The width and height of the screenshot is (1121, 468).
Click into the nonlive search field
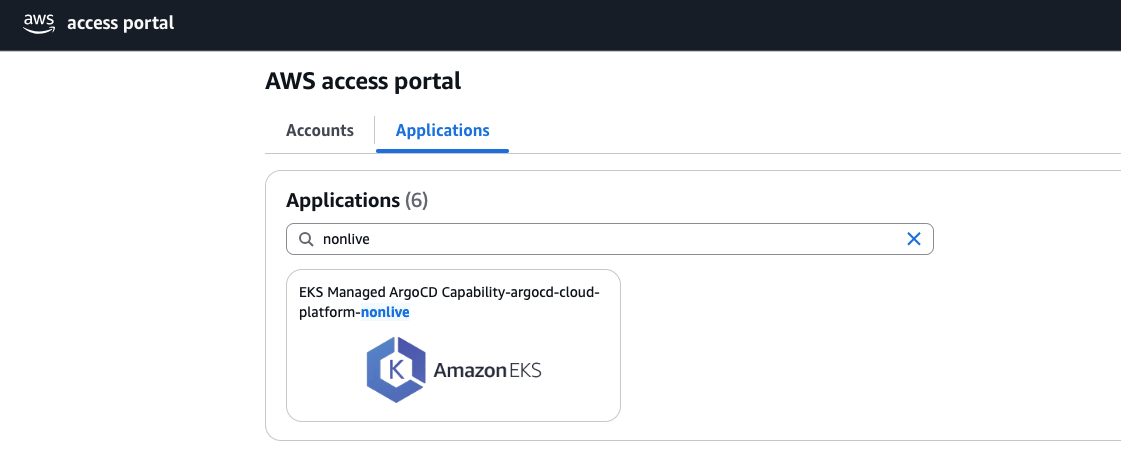[610, 239]
